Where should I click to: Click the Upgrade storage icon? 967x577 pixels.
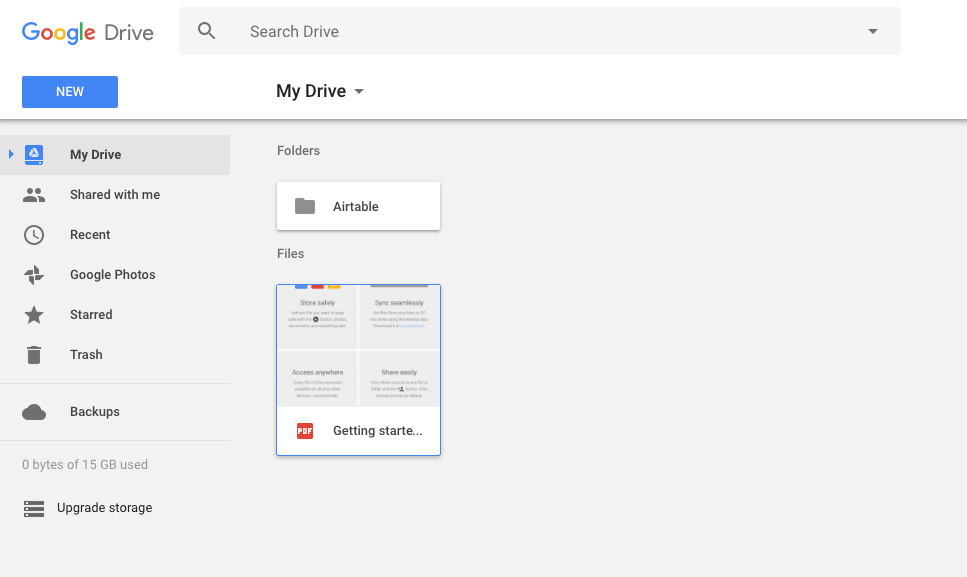34,509
